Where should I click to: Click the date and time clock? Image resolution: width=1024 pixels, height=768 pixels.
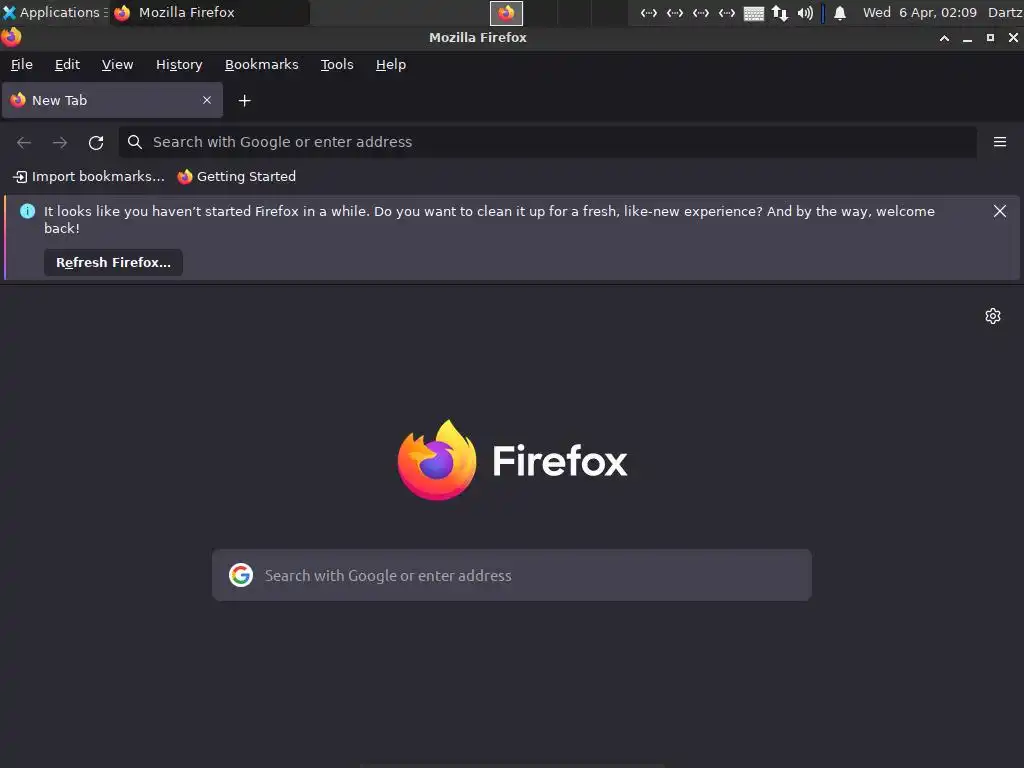point(920,12)
